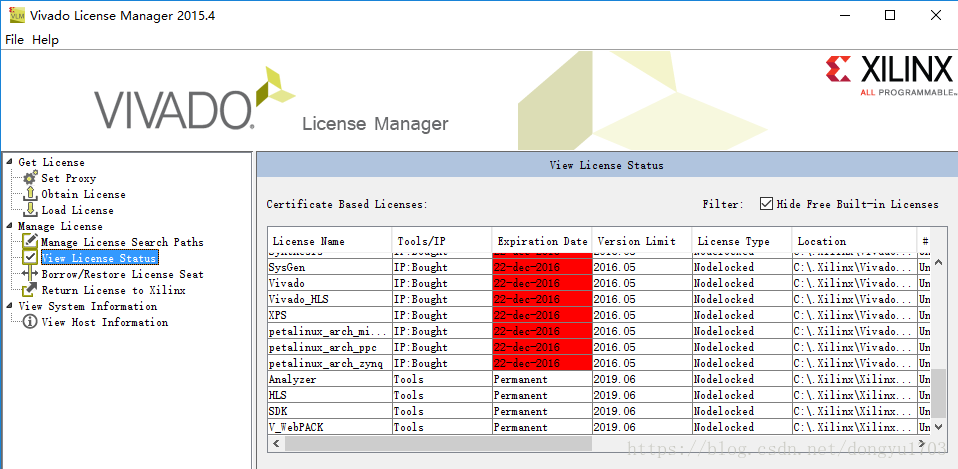Image resolution: width=958 pixels, height=469 pixels.
Task: Click the Return License to Xilinx icon
Action: pyautogui.click(x=31, y=290)
